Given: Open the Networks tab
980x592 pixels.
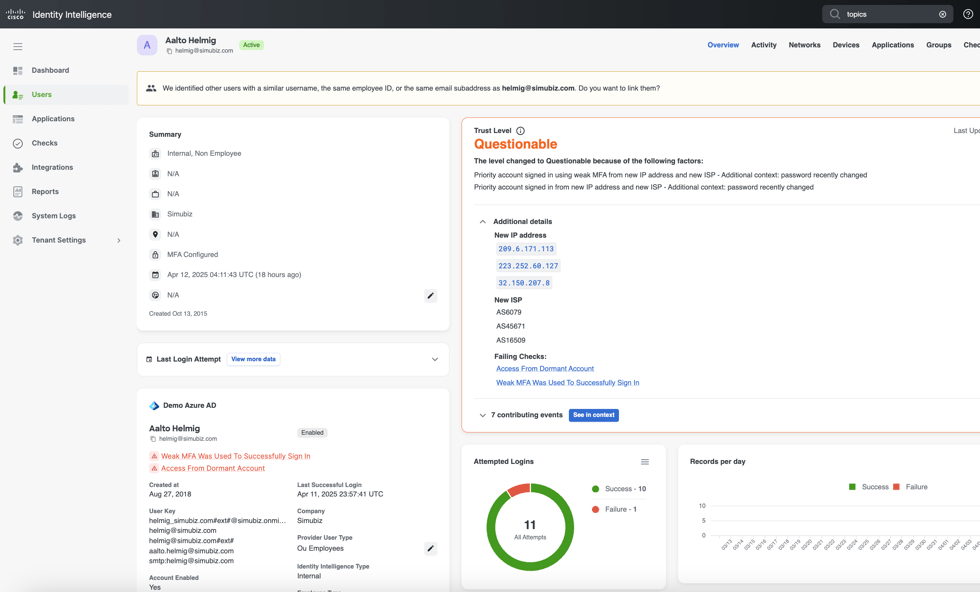Looking at the screenshot, I should pos(804,45).
